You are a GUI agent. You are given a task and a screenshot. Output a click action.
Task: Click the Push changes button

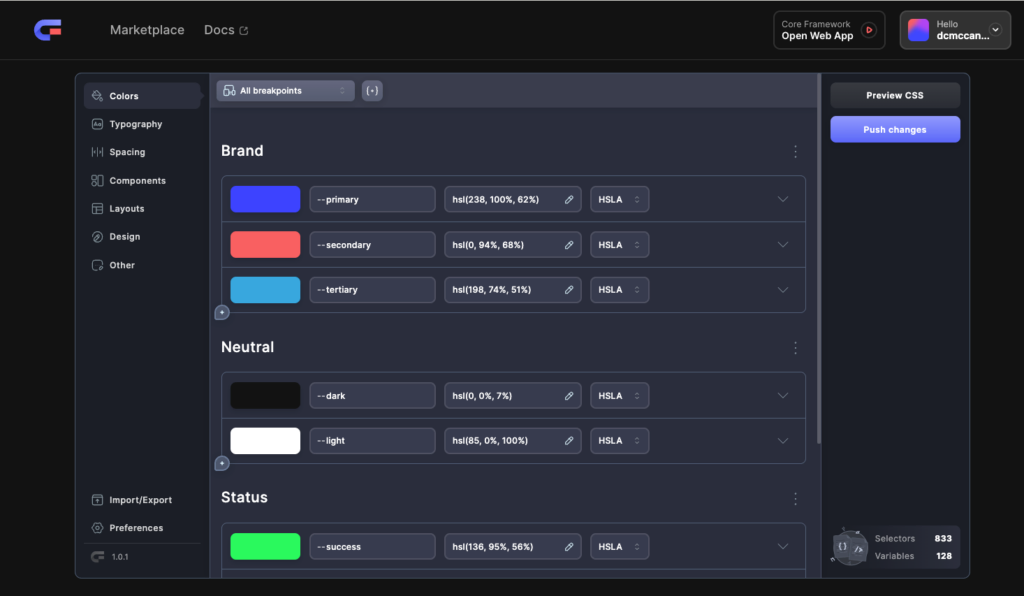click(x=894, y=129)
